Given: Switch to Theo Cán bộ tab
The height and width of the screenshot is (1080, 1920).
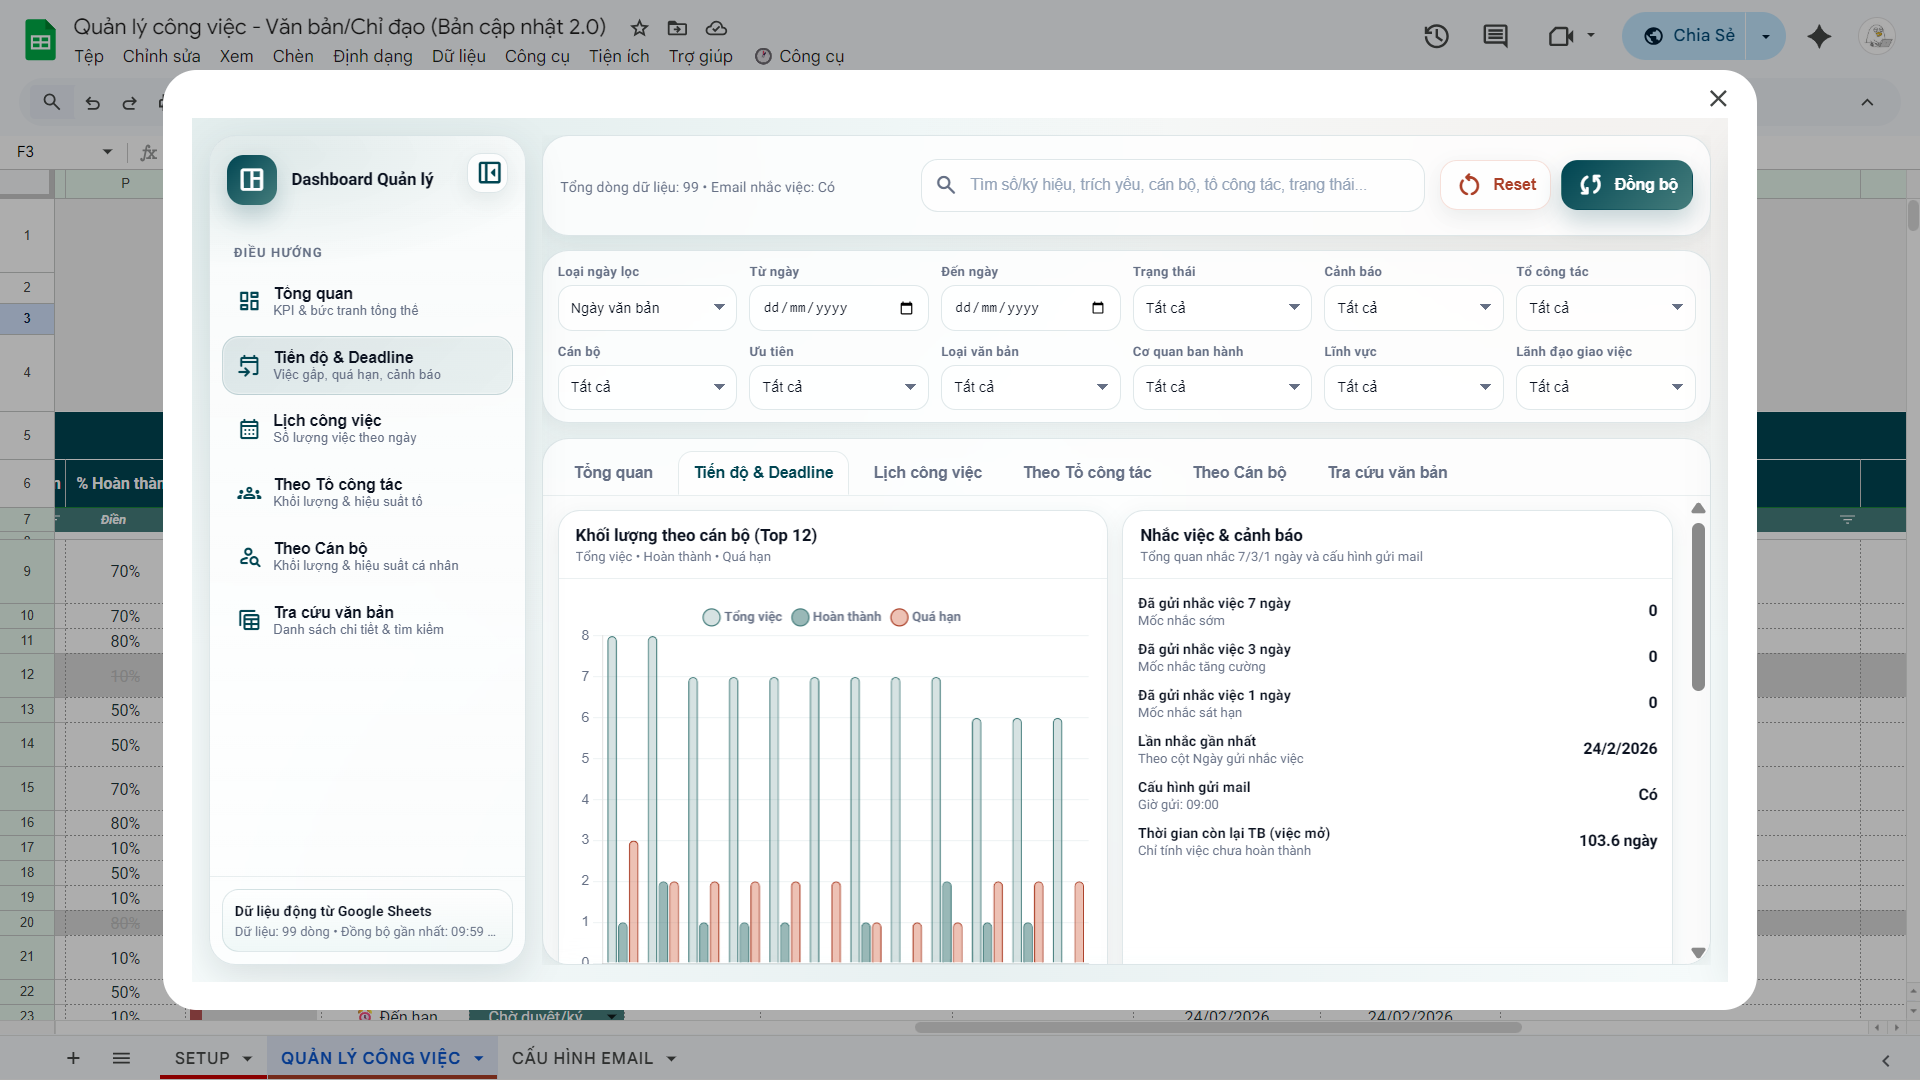Looking at the screenshot, I should pos(1239,473).
